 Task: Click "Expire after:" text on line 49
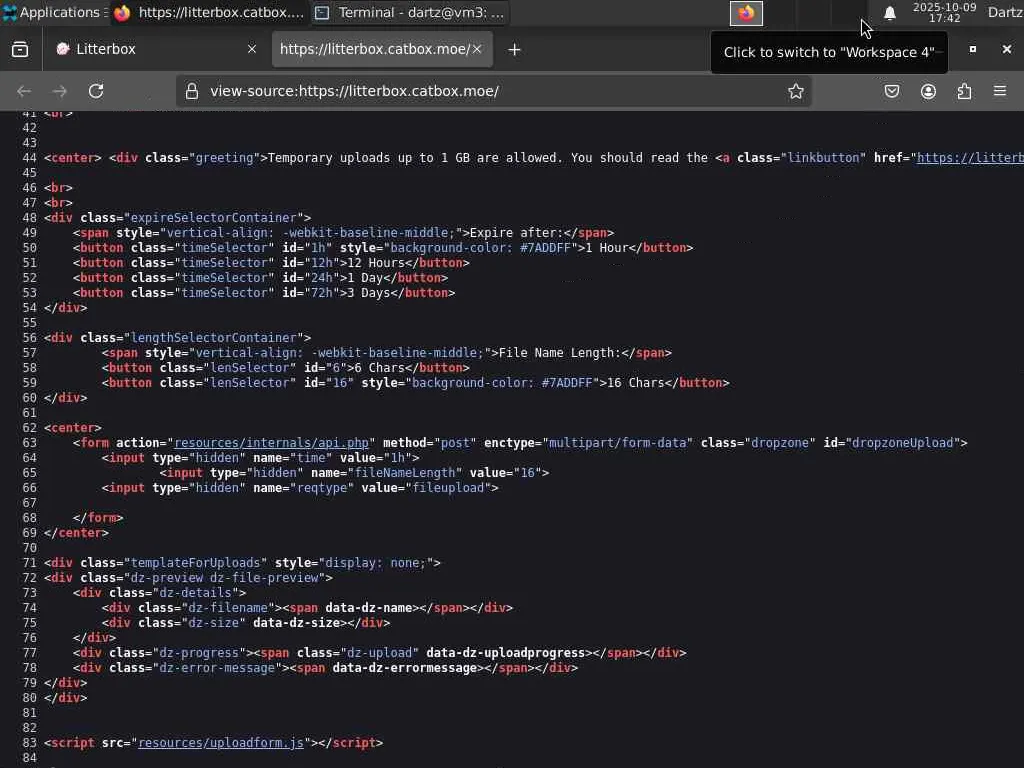click(516, 232)
